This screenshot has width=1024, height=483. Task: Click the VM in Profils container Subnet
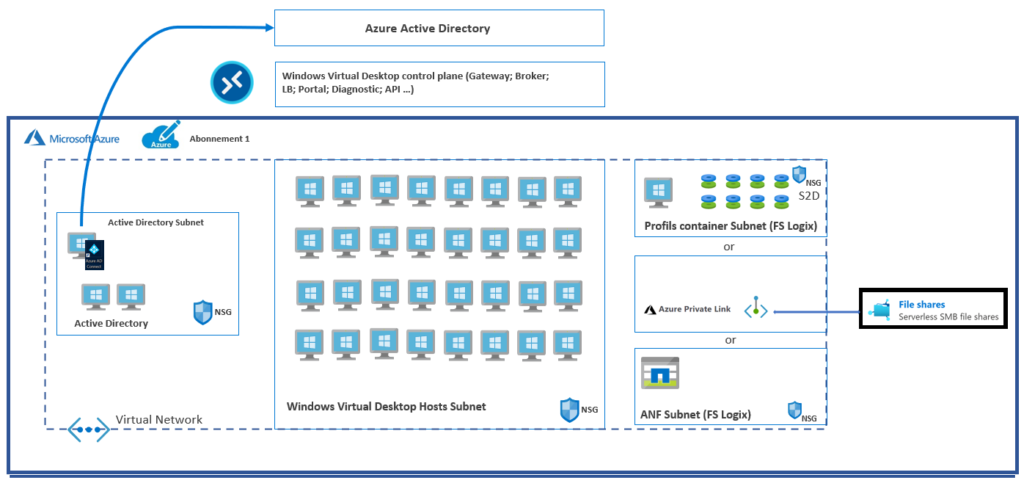pos(658,193)
